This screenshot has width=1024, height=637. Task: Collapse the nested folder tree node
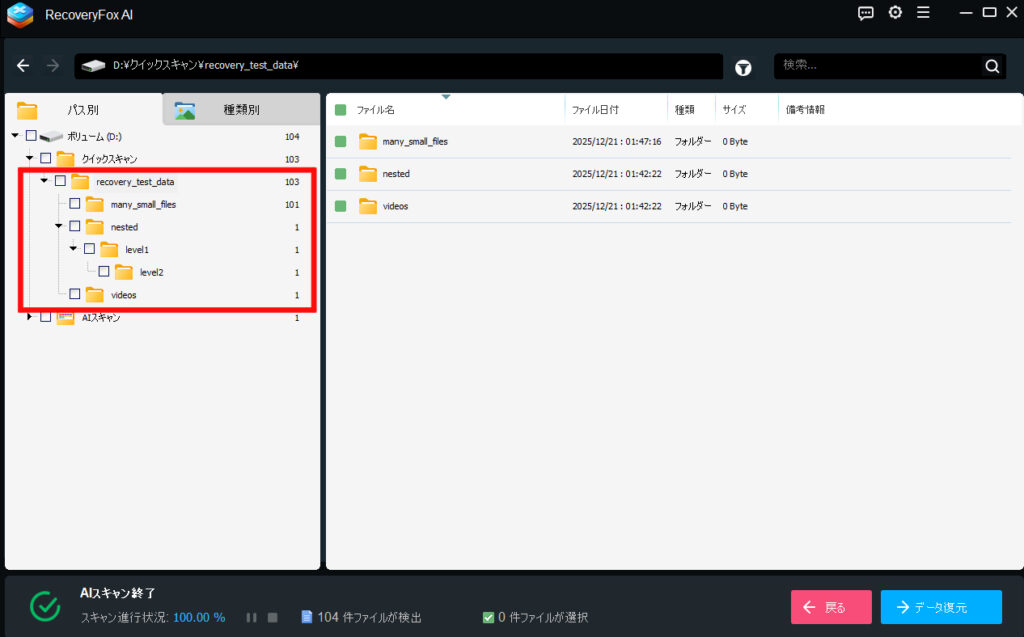(59, 227)
